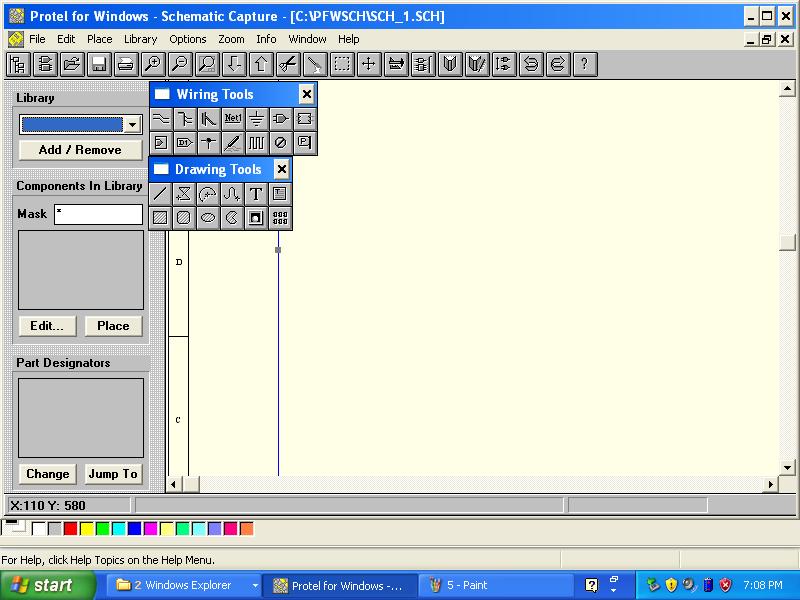Pick the red swatch in Paint palette
This screenshot has height=600, width=800.
coord(71,529)
